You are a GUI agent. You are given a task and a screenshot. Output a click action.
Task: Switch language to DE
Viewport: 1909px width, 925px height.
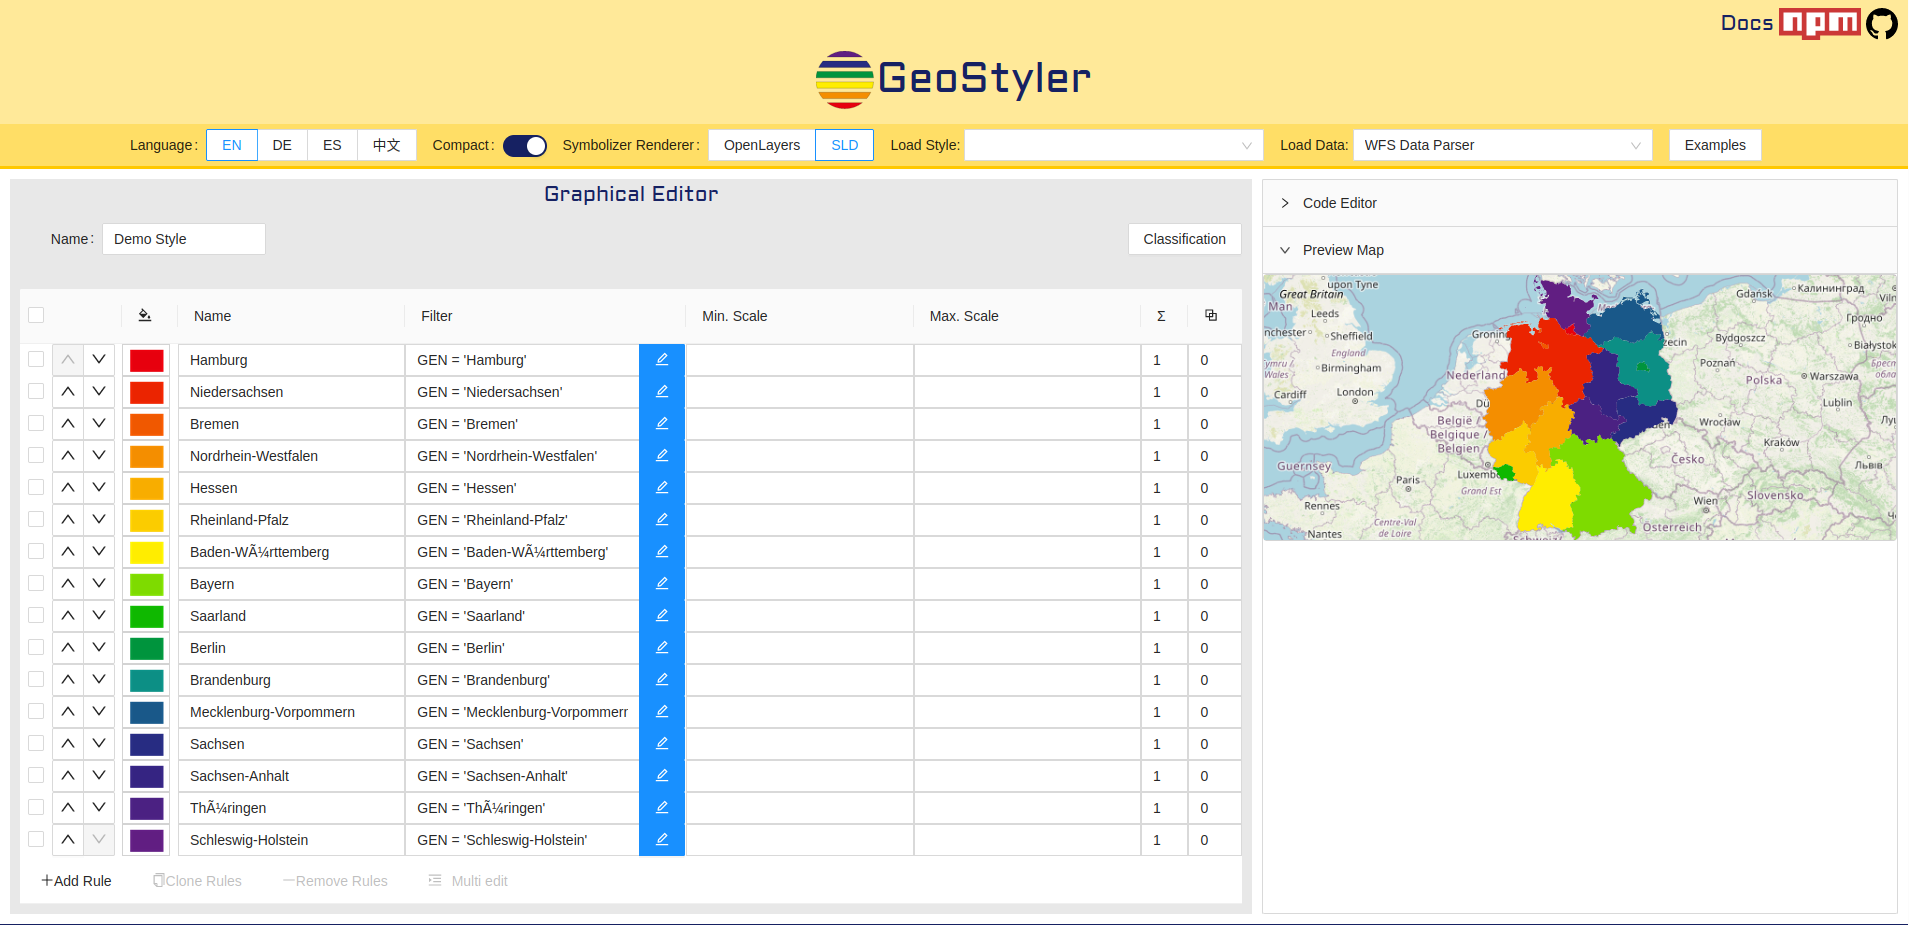click(x=282, y=146)
